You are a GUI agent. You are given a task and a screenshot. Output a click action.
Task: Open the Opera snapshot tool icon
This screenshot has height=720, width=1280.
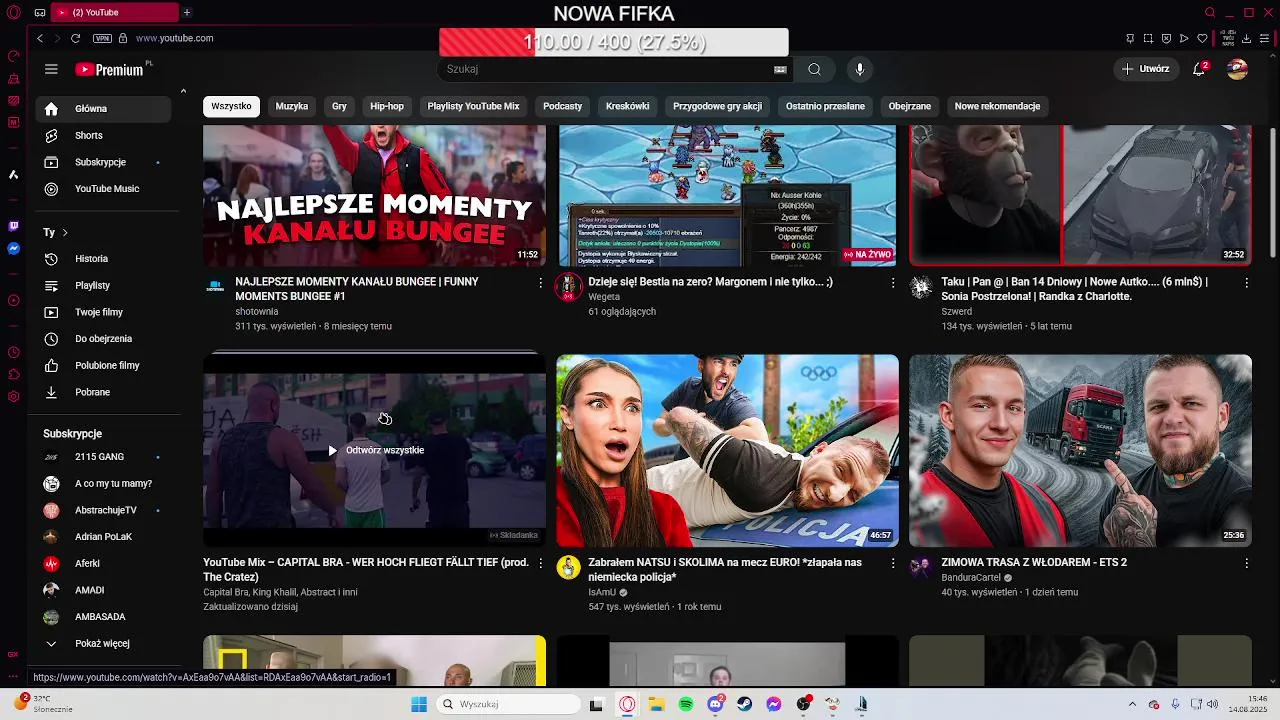coord(1148,38)
